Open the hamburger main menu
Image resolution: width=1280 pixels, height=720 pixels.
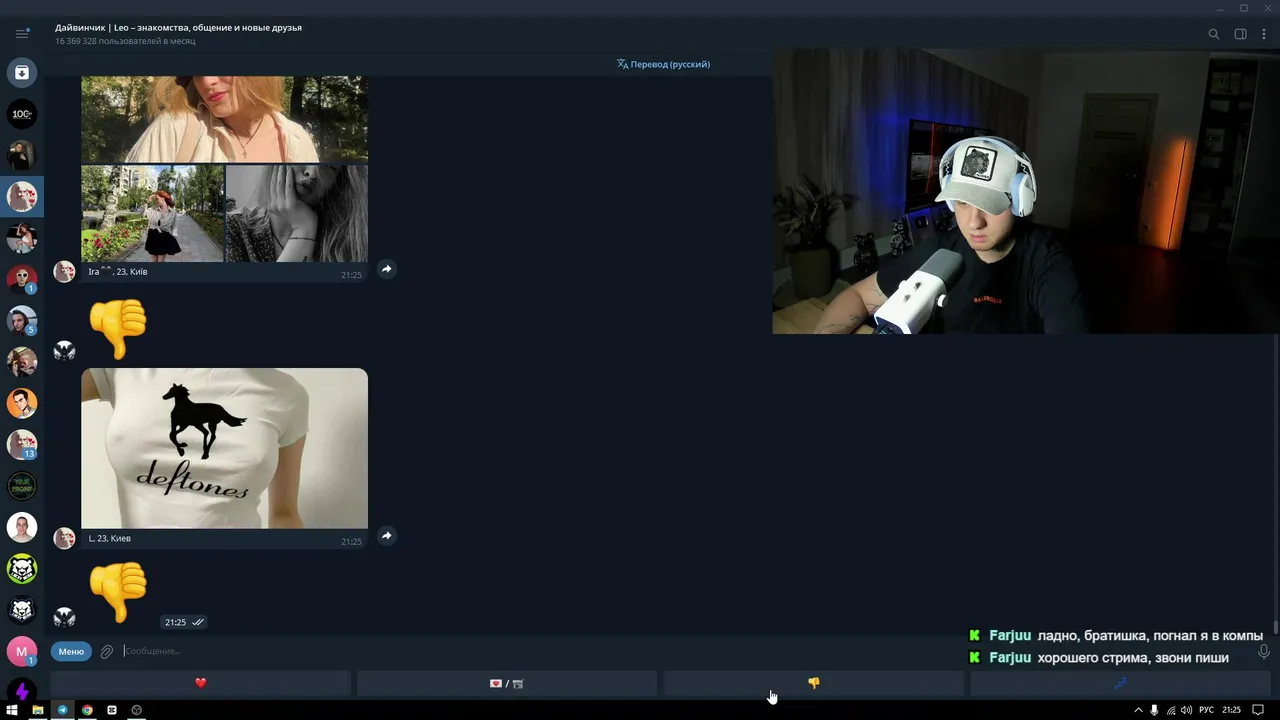(x=22, y=33)
